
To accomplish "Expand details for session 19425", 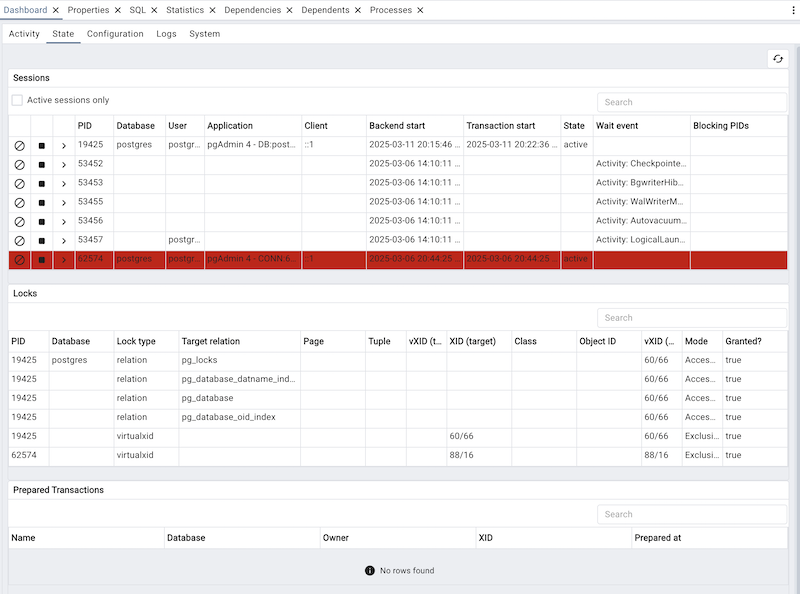I will click(x=62, y=145).
